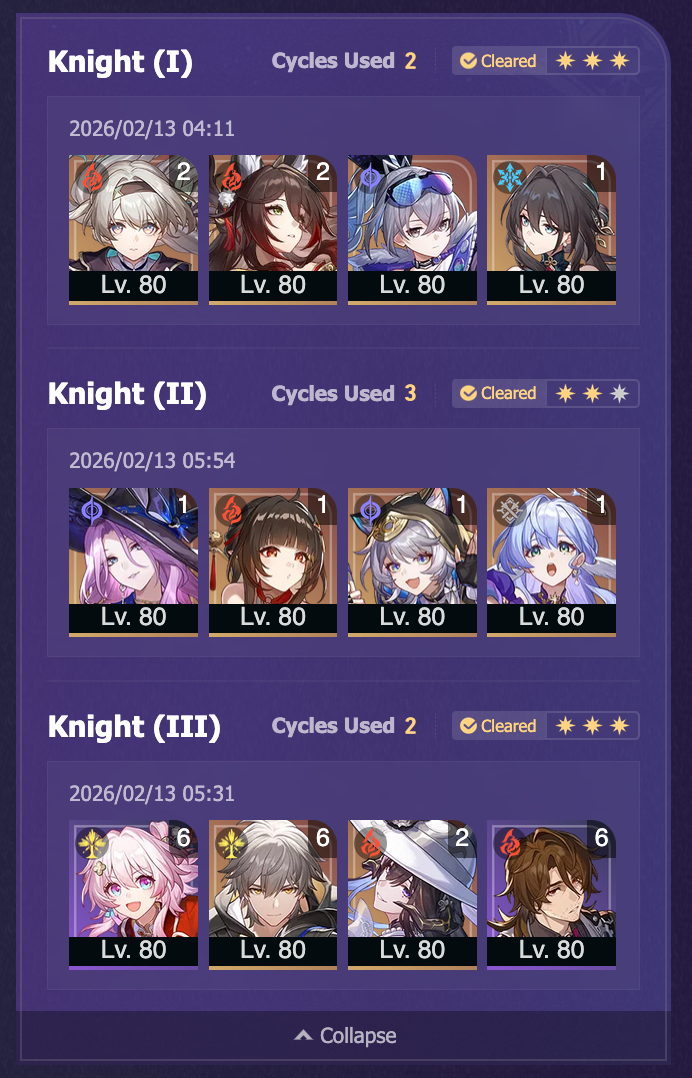Viewport: 692px width, 1078px height.
Task: Open pink-haired March 7th portrait in Knight (III)
Action: (133, 894)
